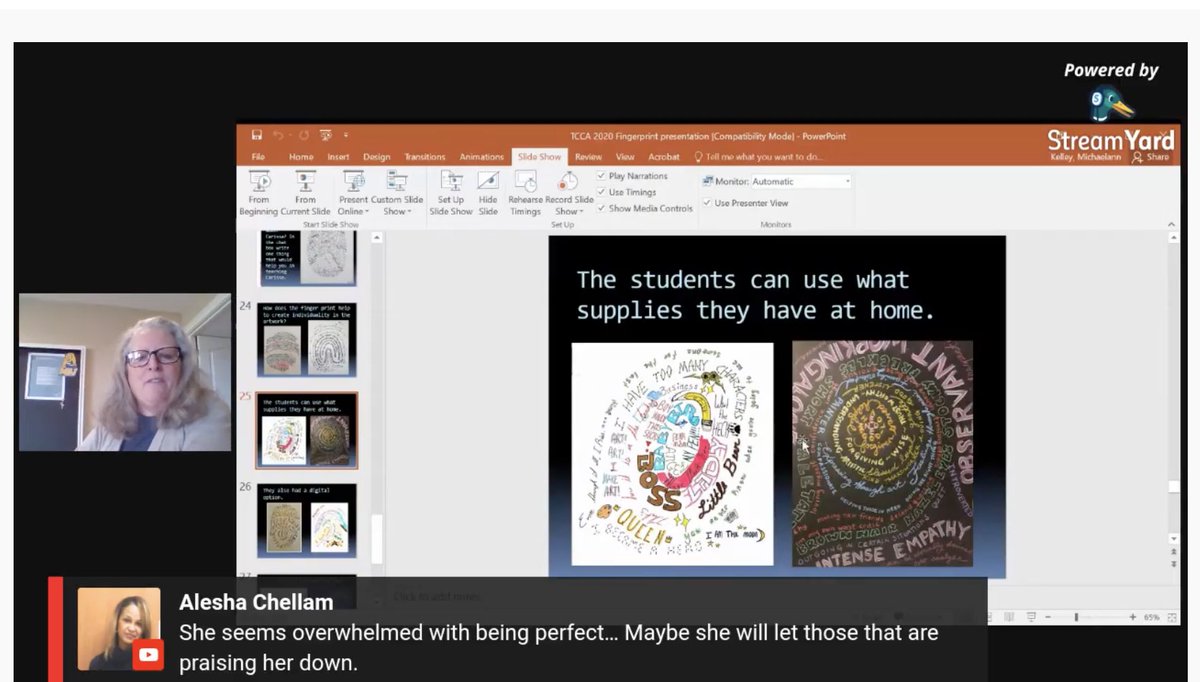Screen dimensions: 1200x682
Task: Switch to the Insert tab
Action: click(338, 157)
